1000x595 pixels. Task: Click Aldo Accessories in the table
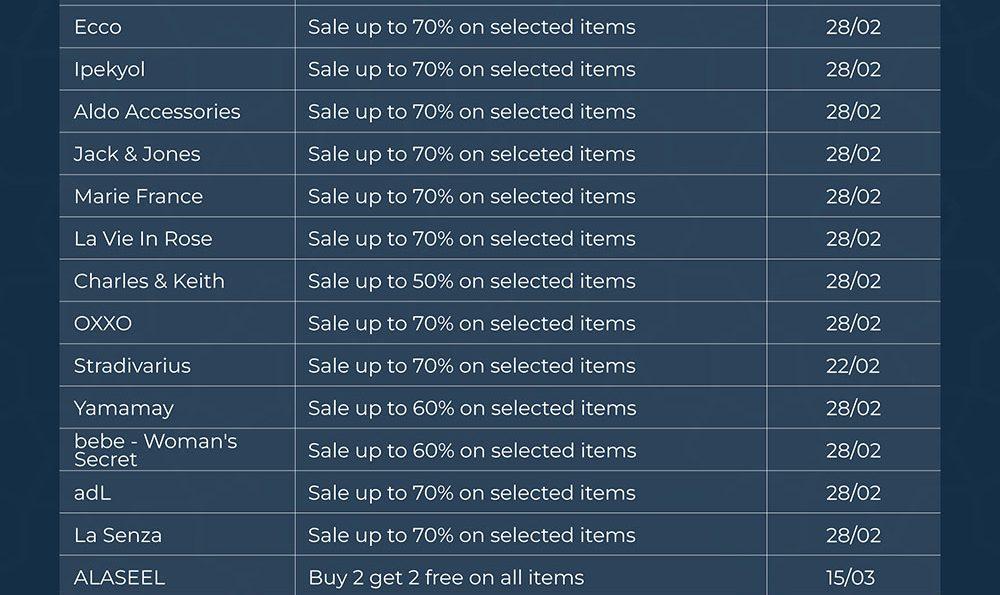click(x=157, y=112)
